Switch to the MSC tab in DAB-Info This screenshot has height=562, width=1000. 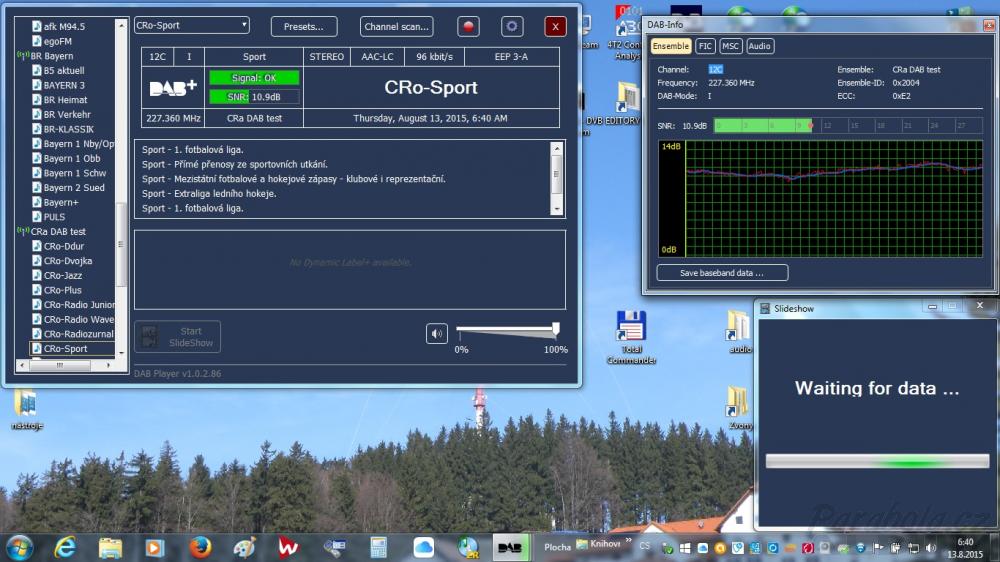coord(730,46)
